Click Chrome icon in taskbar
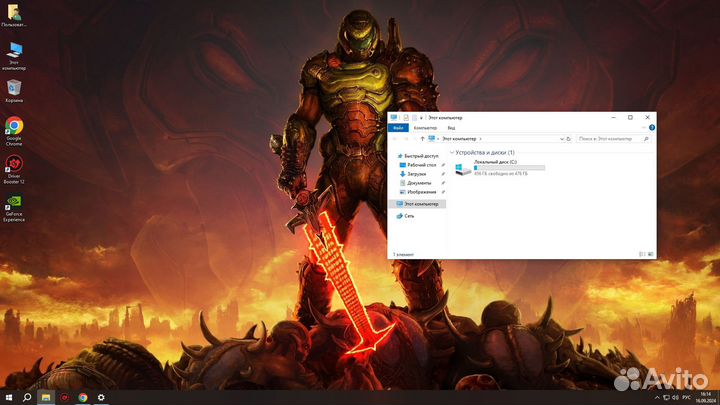 83,397
